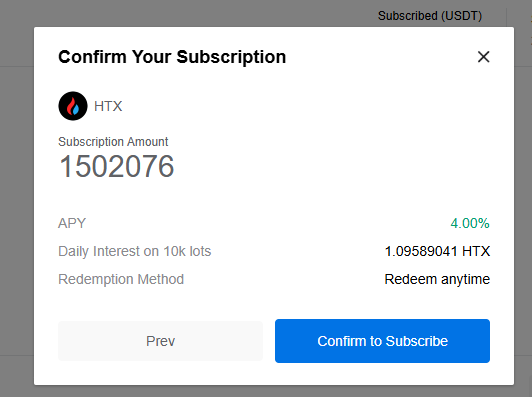Click the empty area below the subscription amount

pos(274,197)
